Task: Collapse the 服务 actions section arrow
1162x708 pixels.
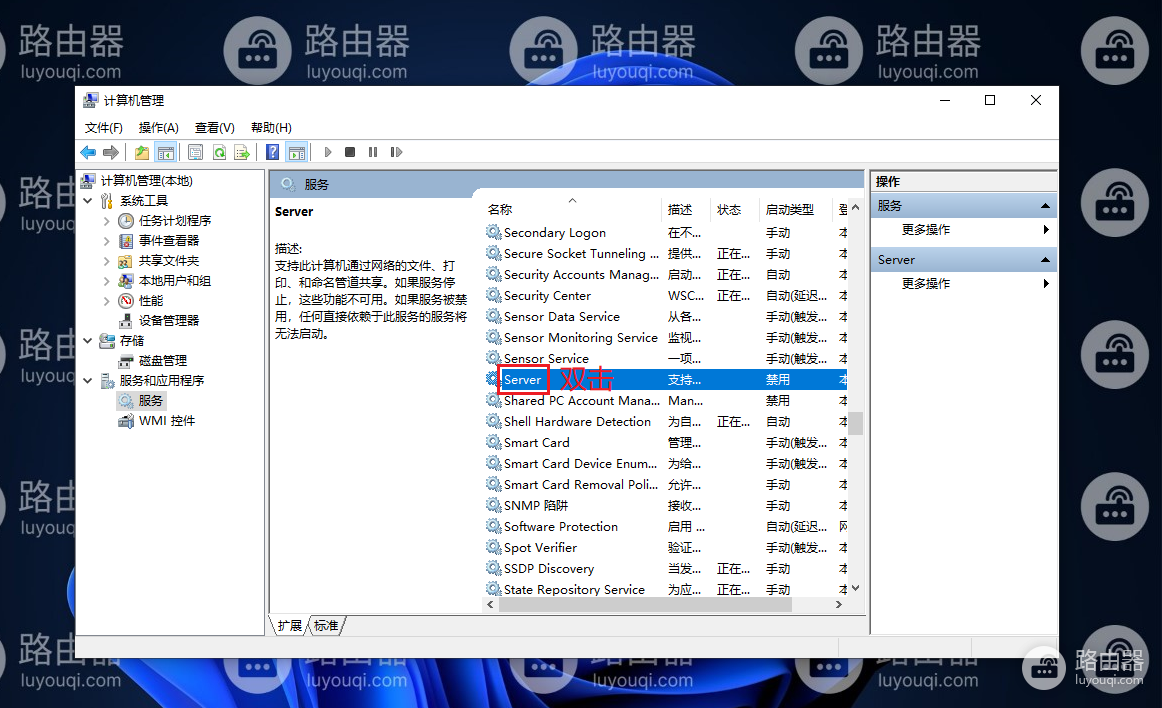Action: pos(1045,206)
